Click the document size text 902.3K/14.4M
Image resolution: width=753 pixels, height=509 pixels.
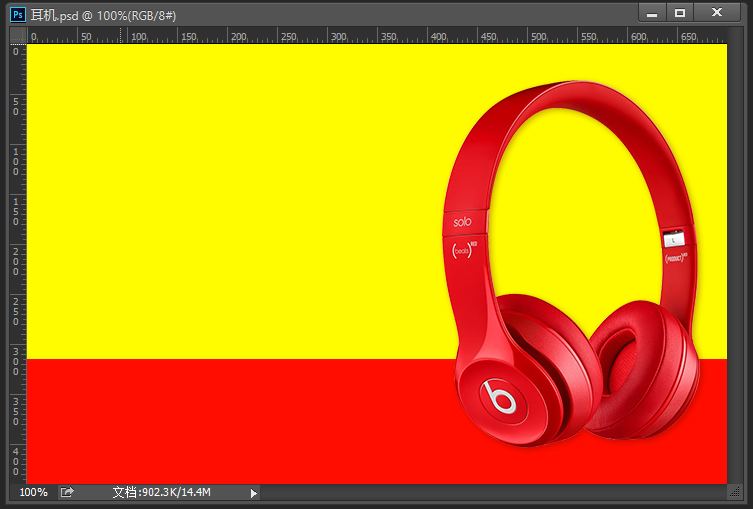pos(161,492)
